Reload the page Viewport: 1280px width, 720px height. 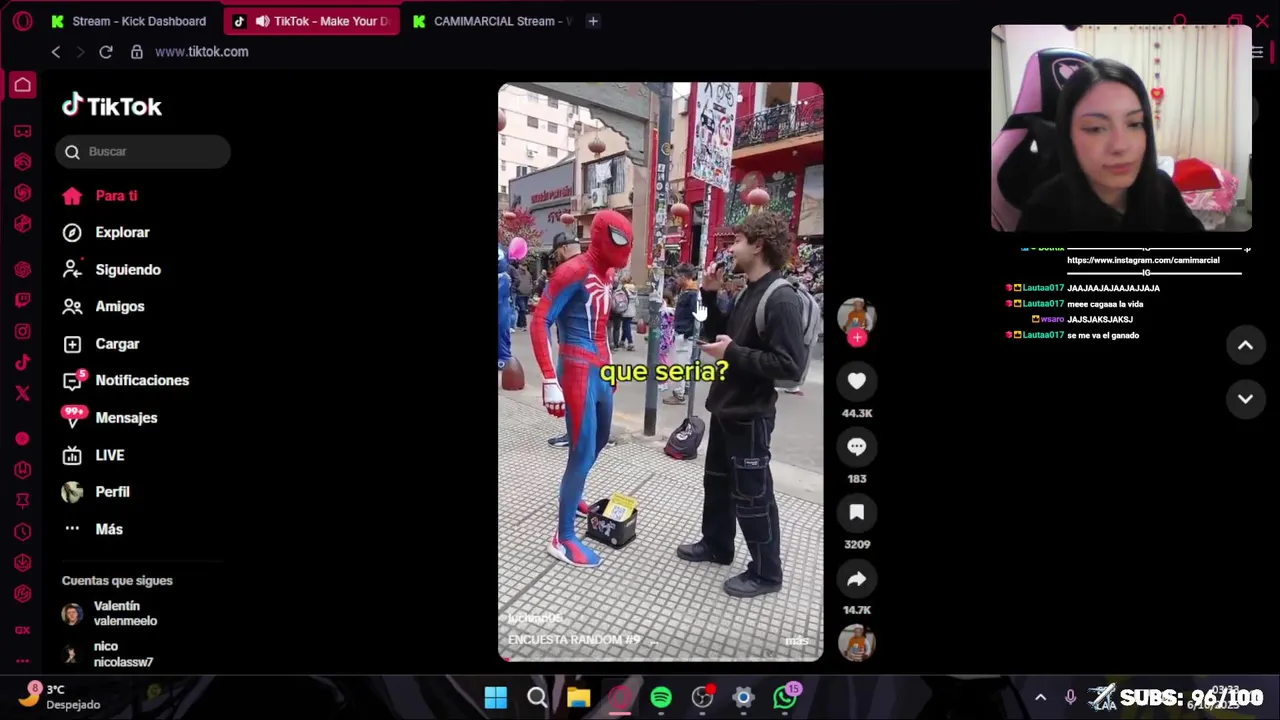[106, 52]
